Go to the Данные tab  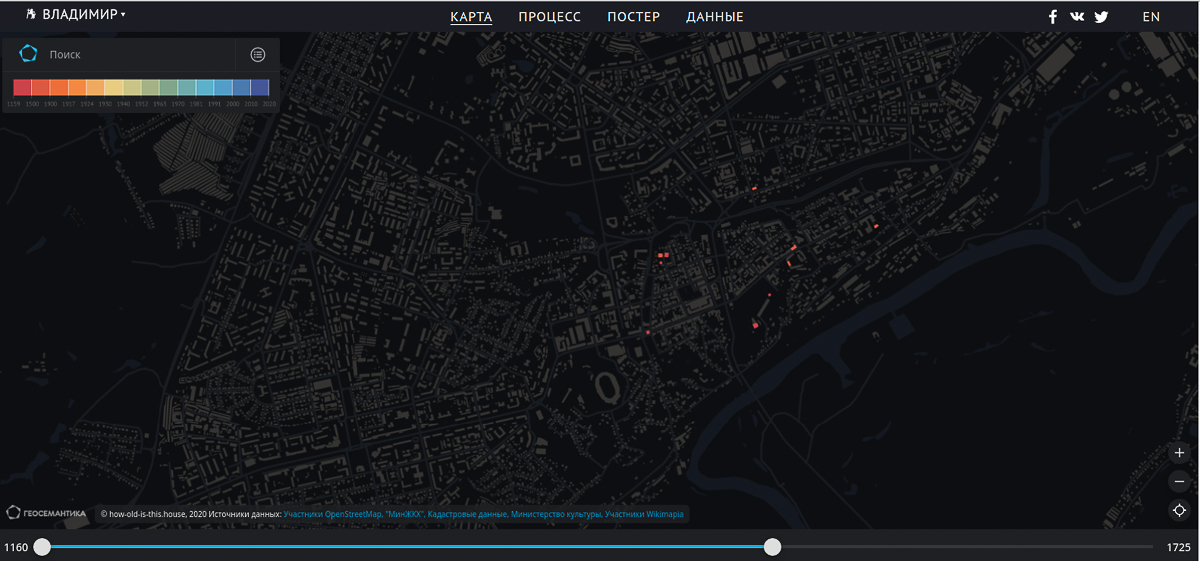tap(714, 17)
